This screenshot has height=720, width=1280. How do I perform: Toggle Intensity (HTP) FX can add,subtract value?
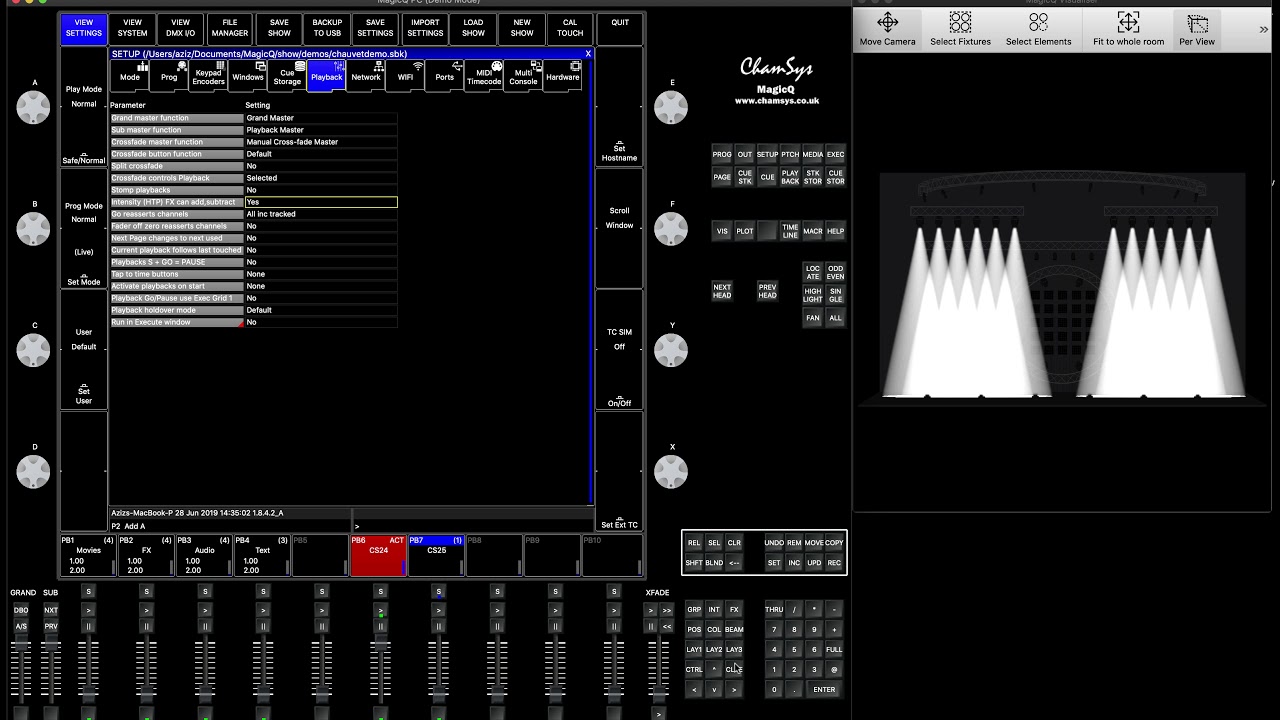(x=321, y=202)
